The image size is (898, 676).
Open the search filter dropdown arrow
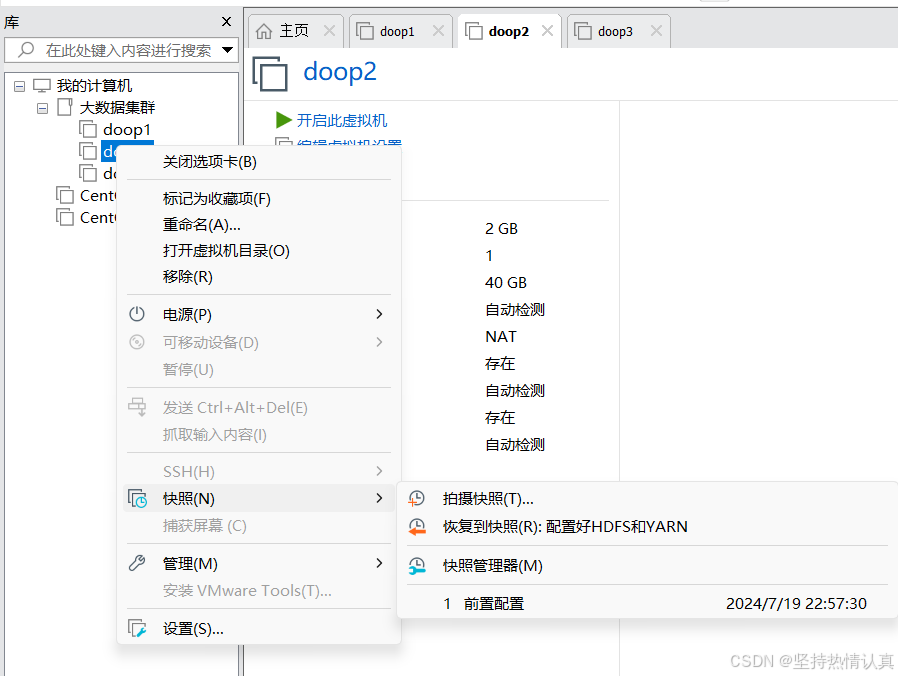point(227,50)
